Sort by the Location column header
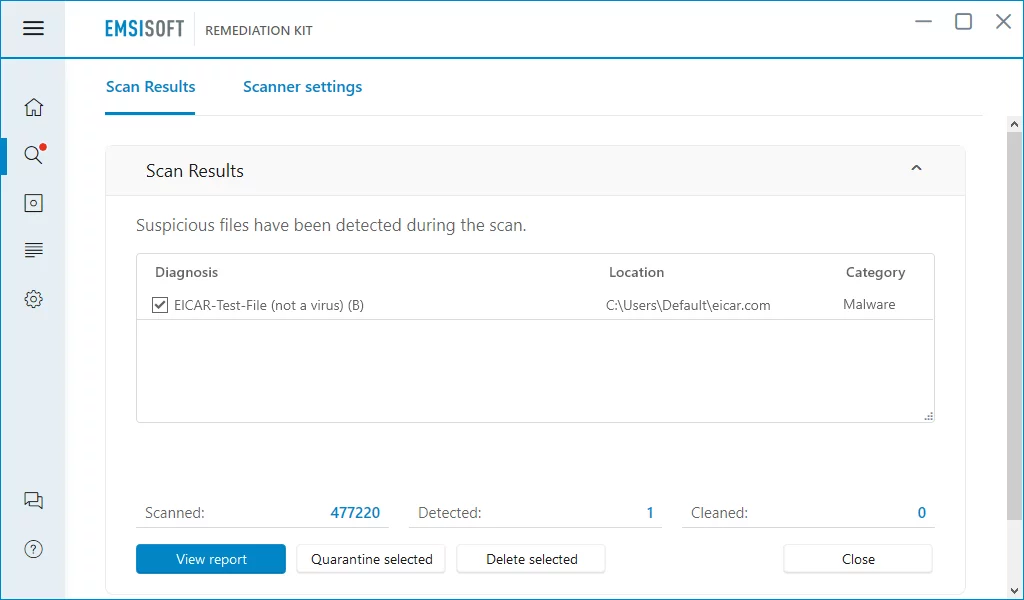1024x600 pixels. pyautogui.click(x=636, y=272)
